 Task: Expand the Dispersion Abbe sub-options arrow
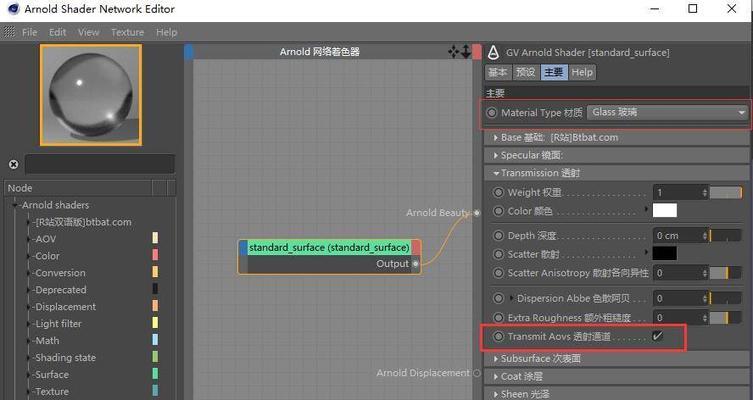pos(511,298)
